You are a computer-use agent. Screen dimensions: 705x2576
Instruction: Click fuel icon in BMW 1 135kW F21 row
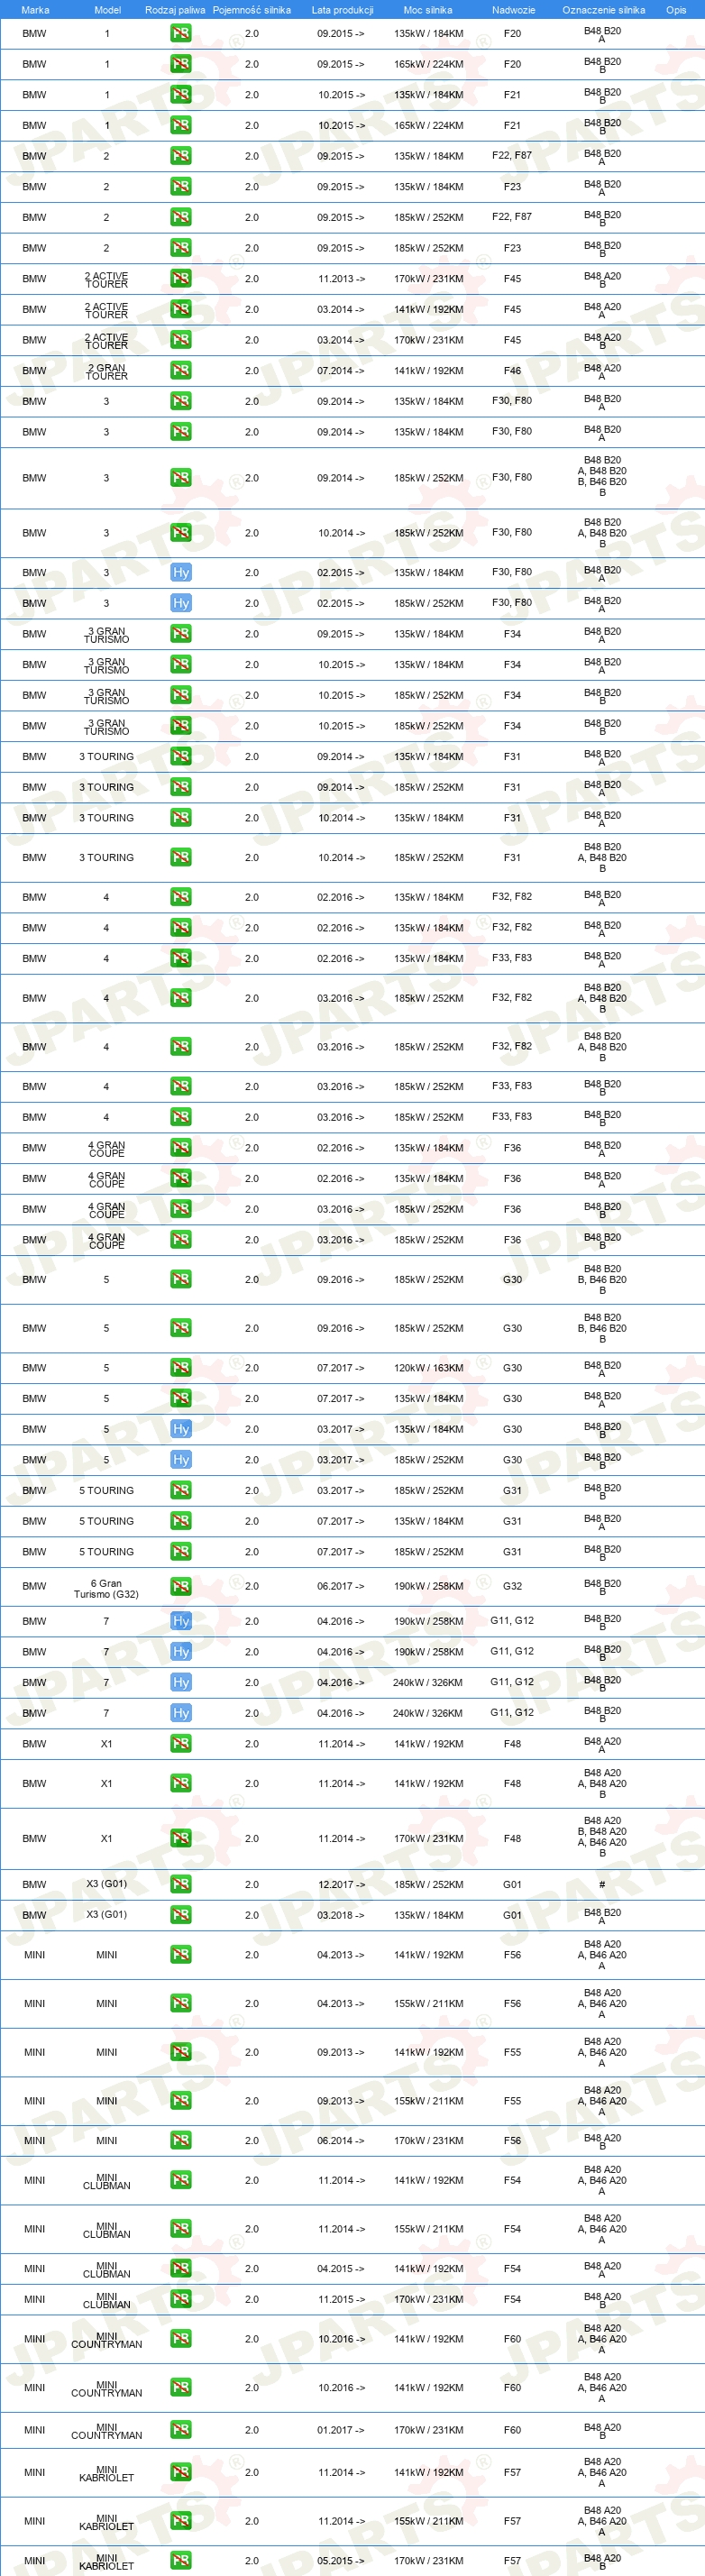click(x=181, y=95)
